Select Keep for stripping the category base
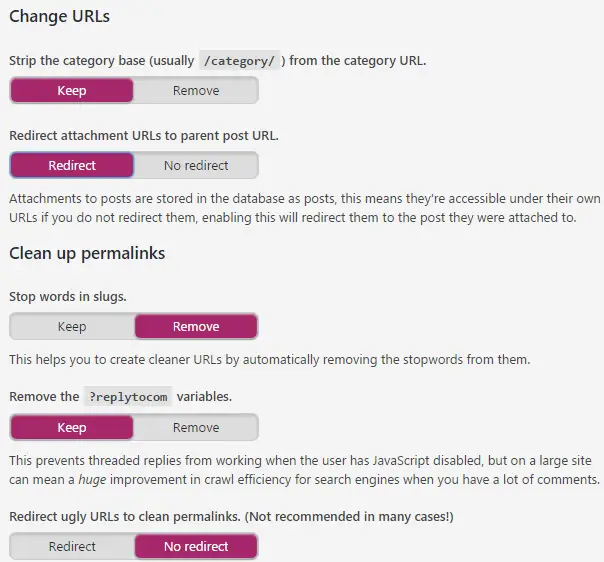Image resolution: width=604 pixels, height=562 pixels. tap(72, 91)
